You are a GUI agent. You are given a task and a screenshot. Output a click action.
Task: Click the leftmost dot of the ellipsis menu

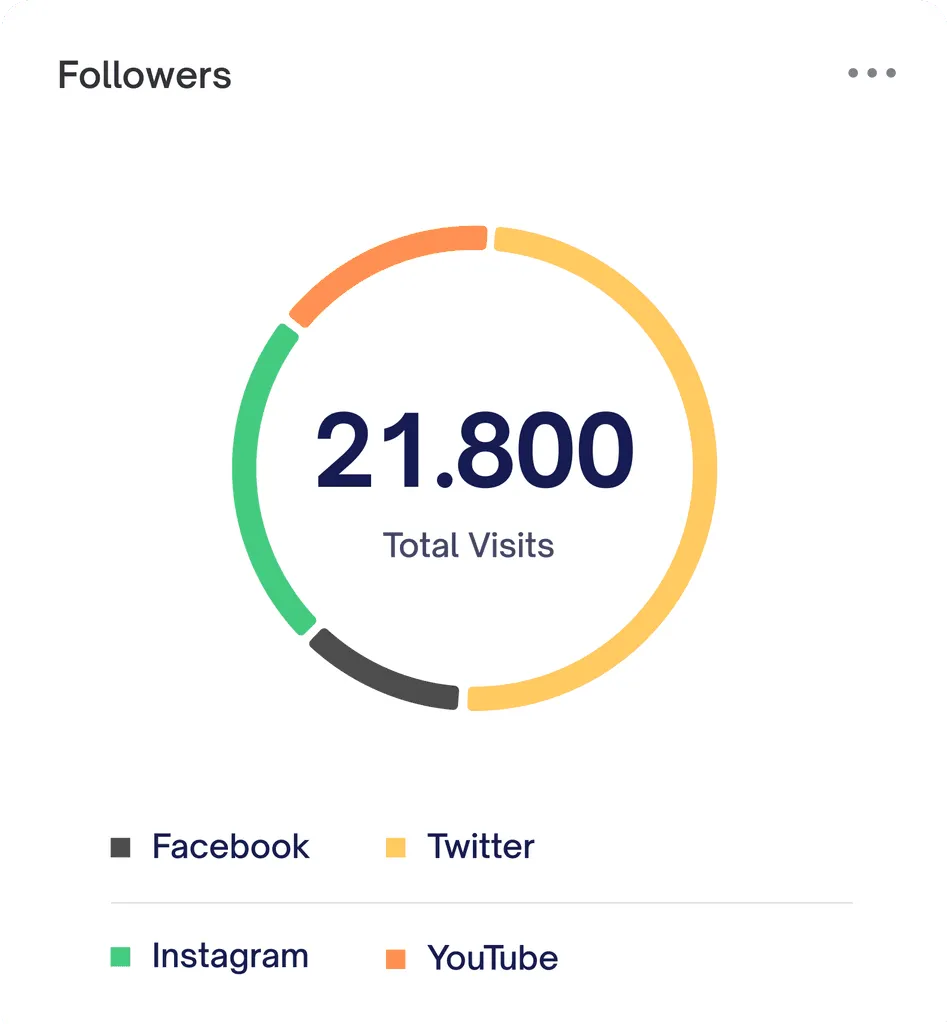pyautogui.click(x=853, y=73)
